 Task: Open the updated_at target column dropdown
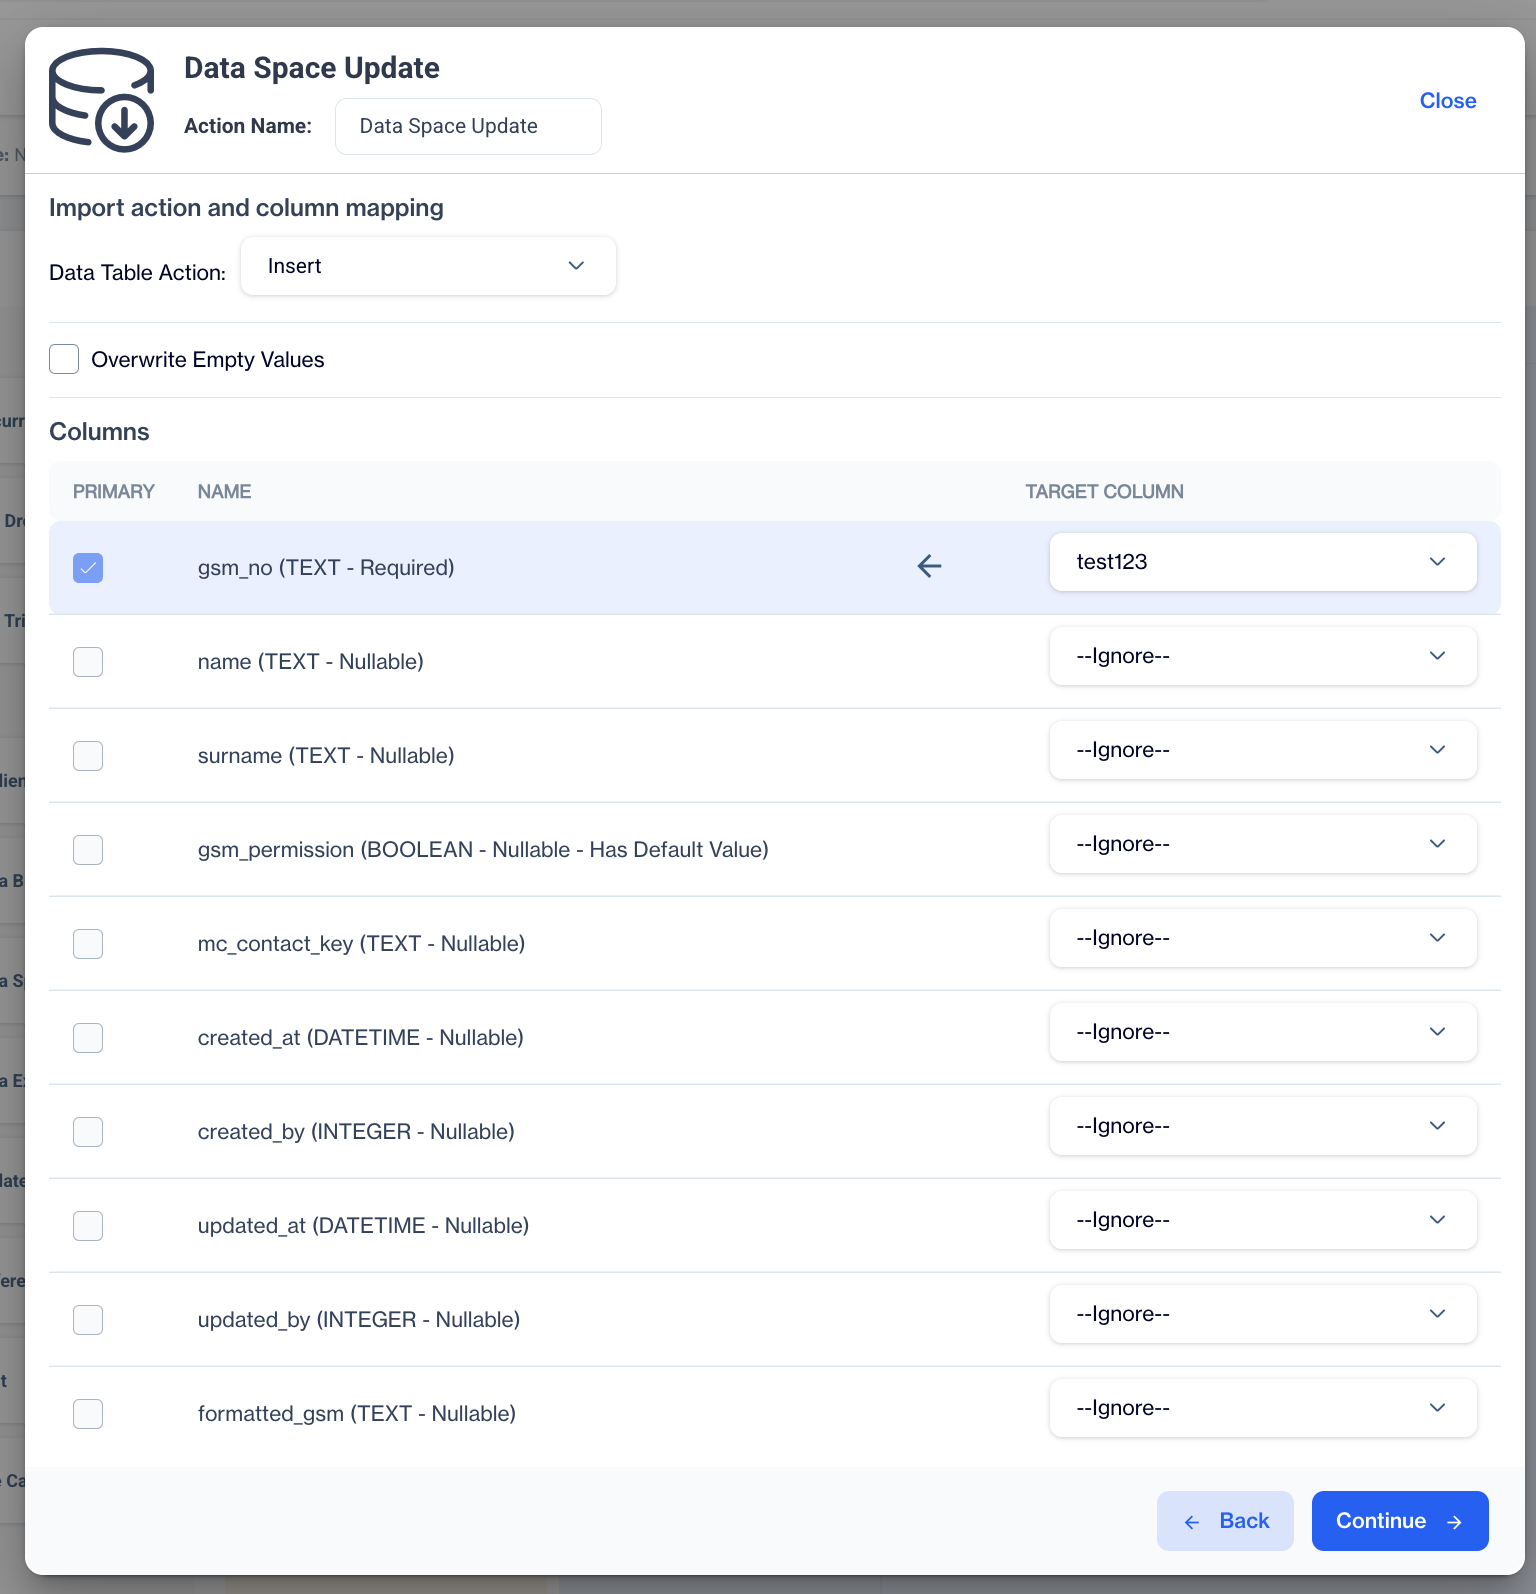[1263, 1220]
